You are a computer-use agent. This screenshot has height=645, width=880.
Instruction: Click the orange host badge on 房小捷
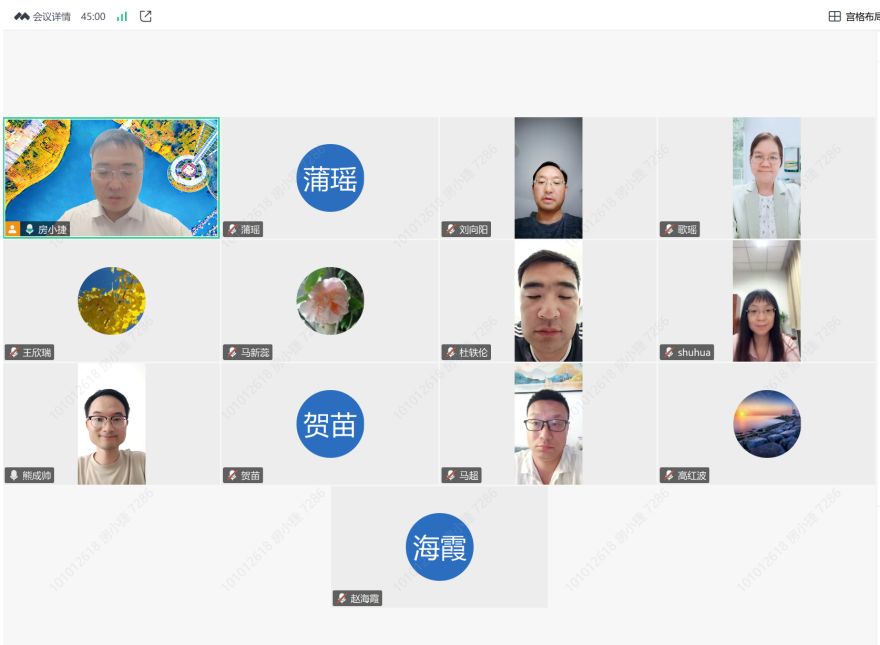(12, 229)
